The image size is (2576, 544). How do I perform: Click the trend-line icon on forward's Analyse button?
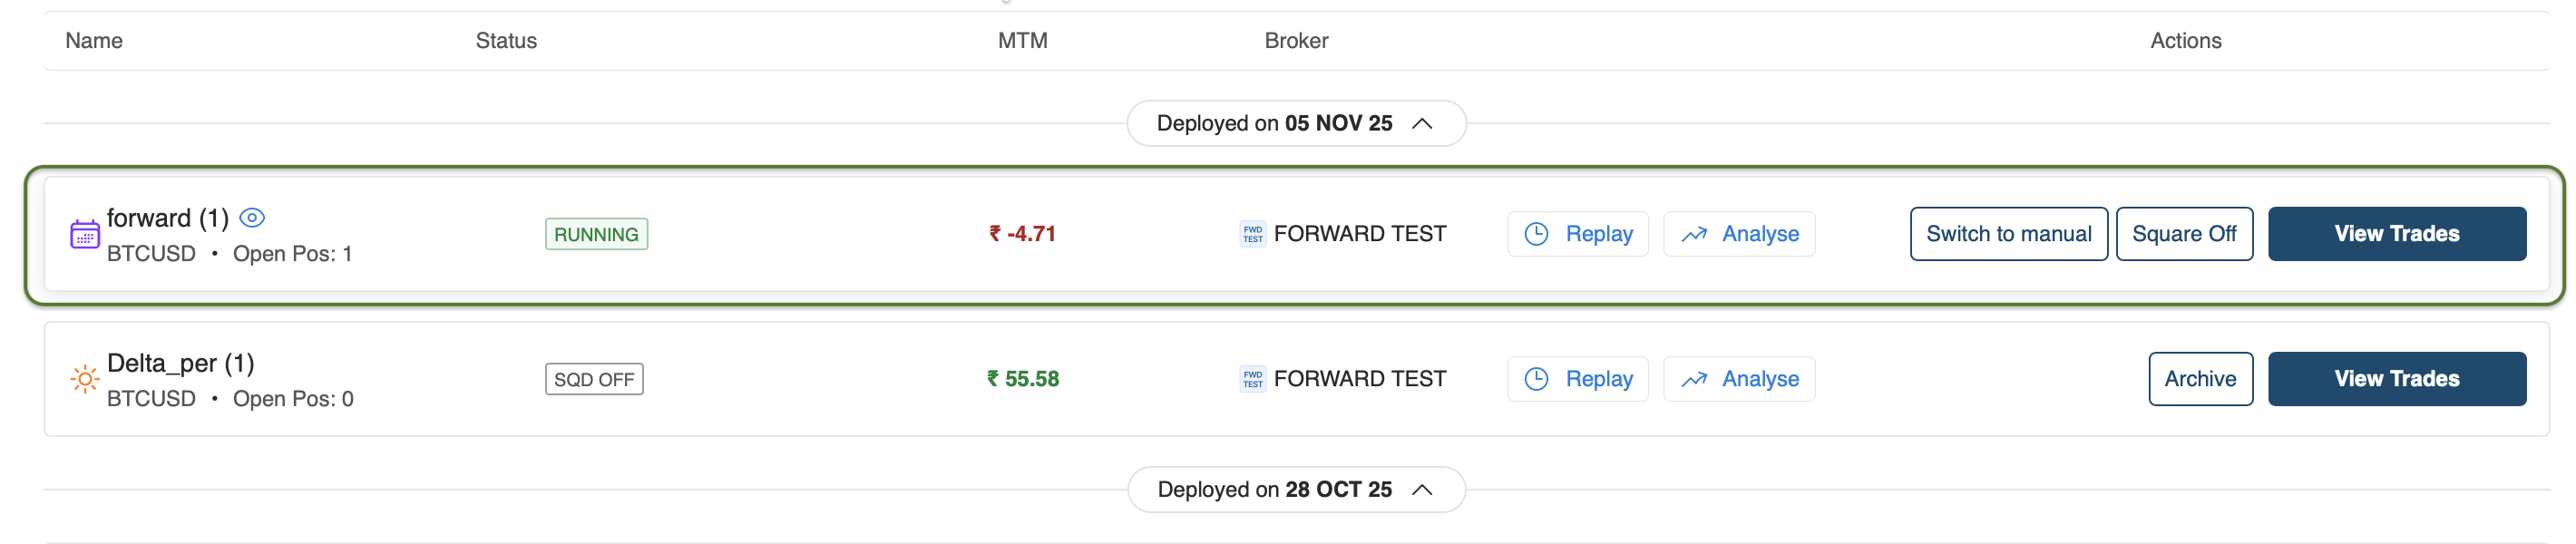pyautogui.click(x=1694, y=233)
